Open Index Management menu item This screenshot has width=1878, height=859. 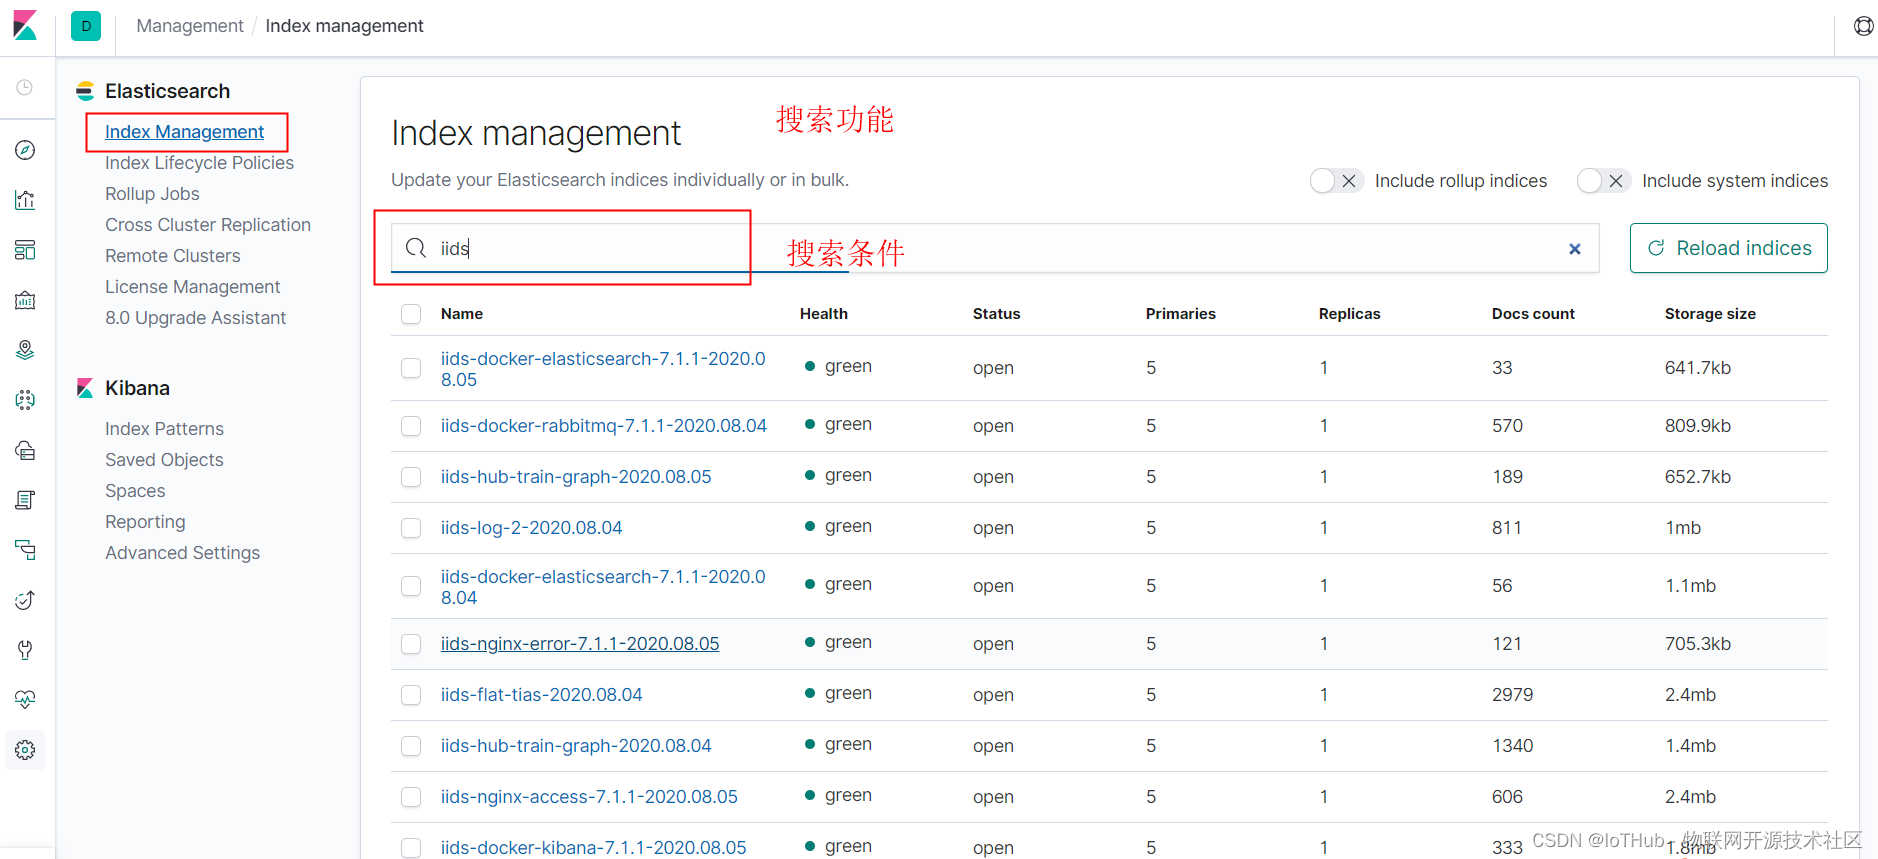[184, 132]
